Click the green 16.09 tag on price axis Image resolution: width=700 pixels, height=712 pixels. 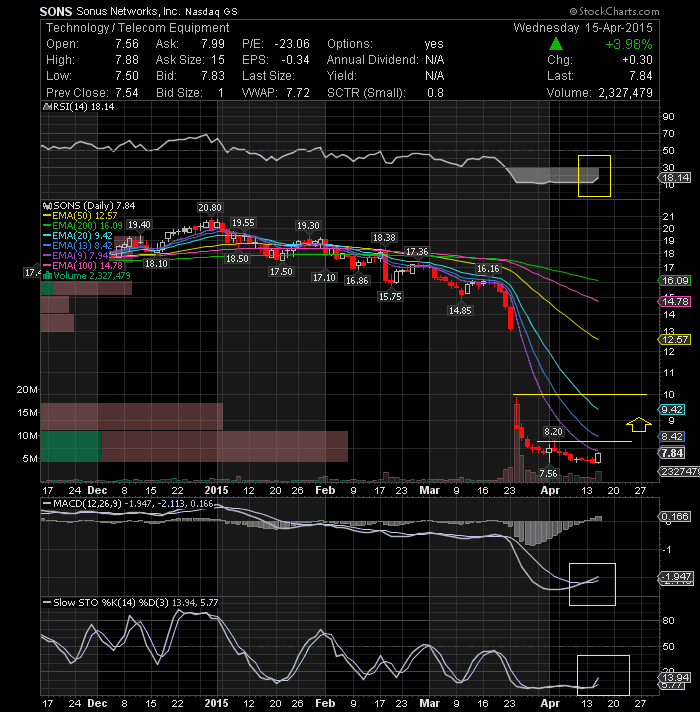675,281
